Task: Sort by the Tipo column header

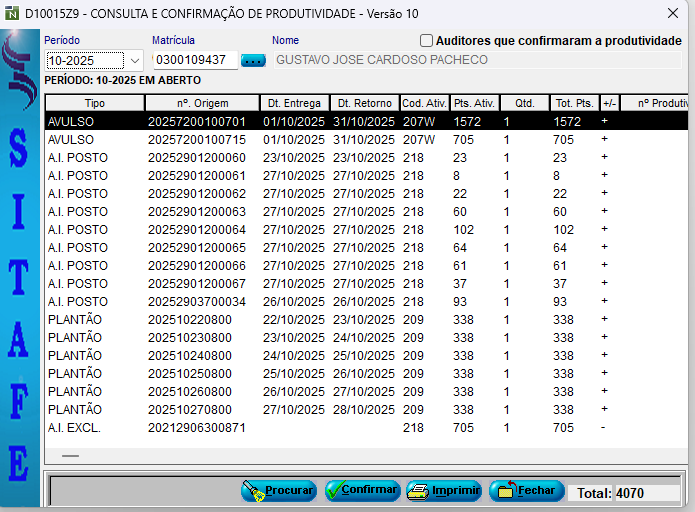Action: point(95,103)
